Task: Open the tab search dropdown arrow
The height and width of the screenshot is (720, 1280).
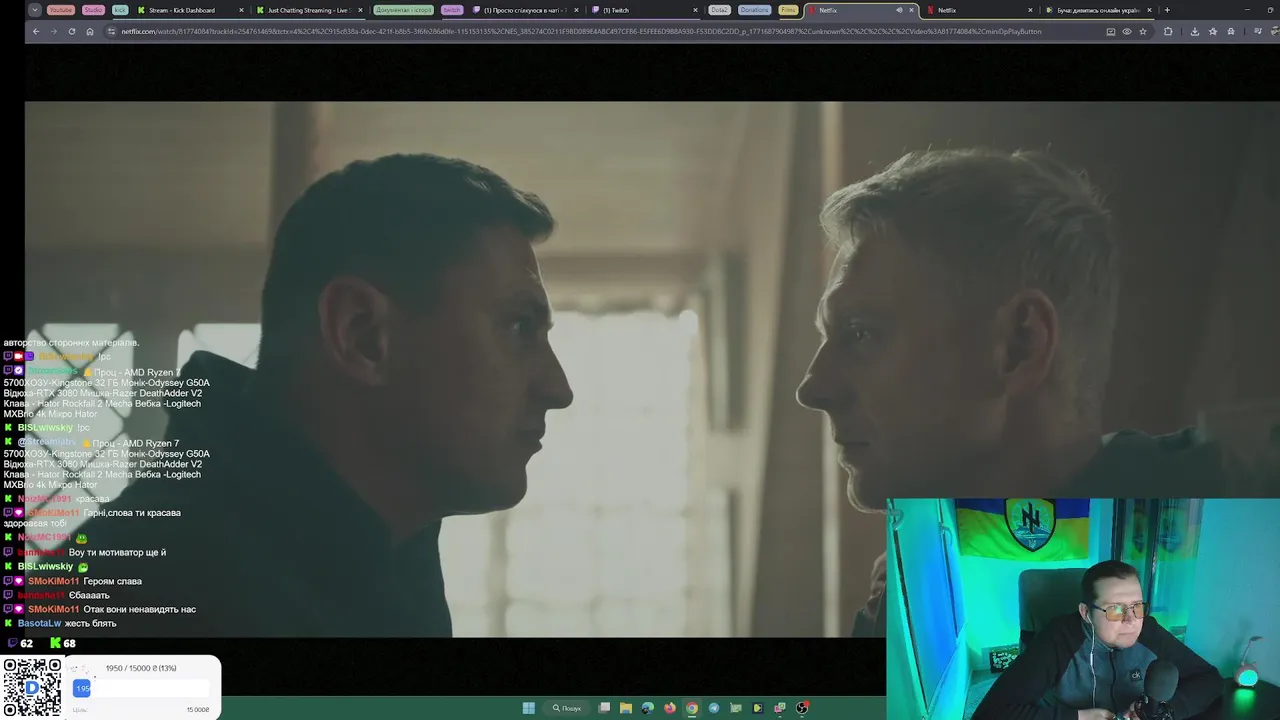Action: [x=35, y=10]
